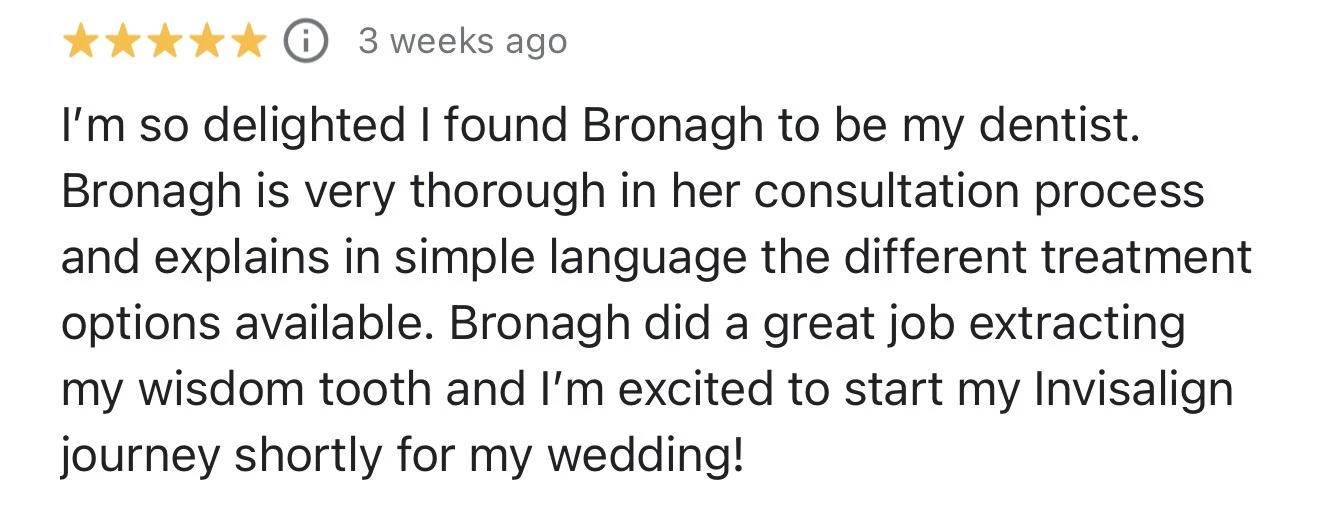The image size is (1320, 521).
Task: Open the review info circle icon
Action: (x=307, y=42)
